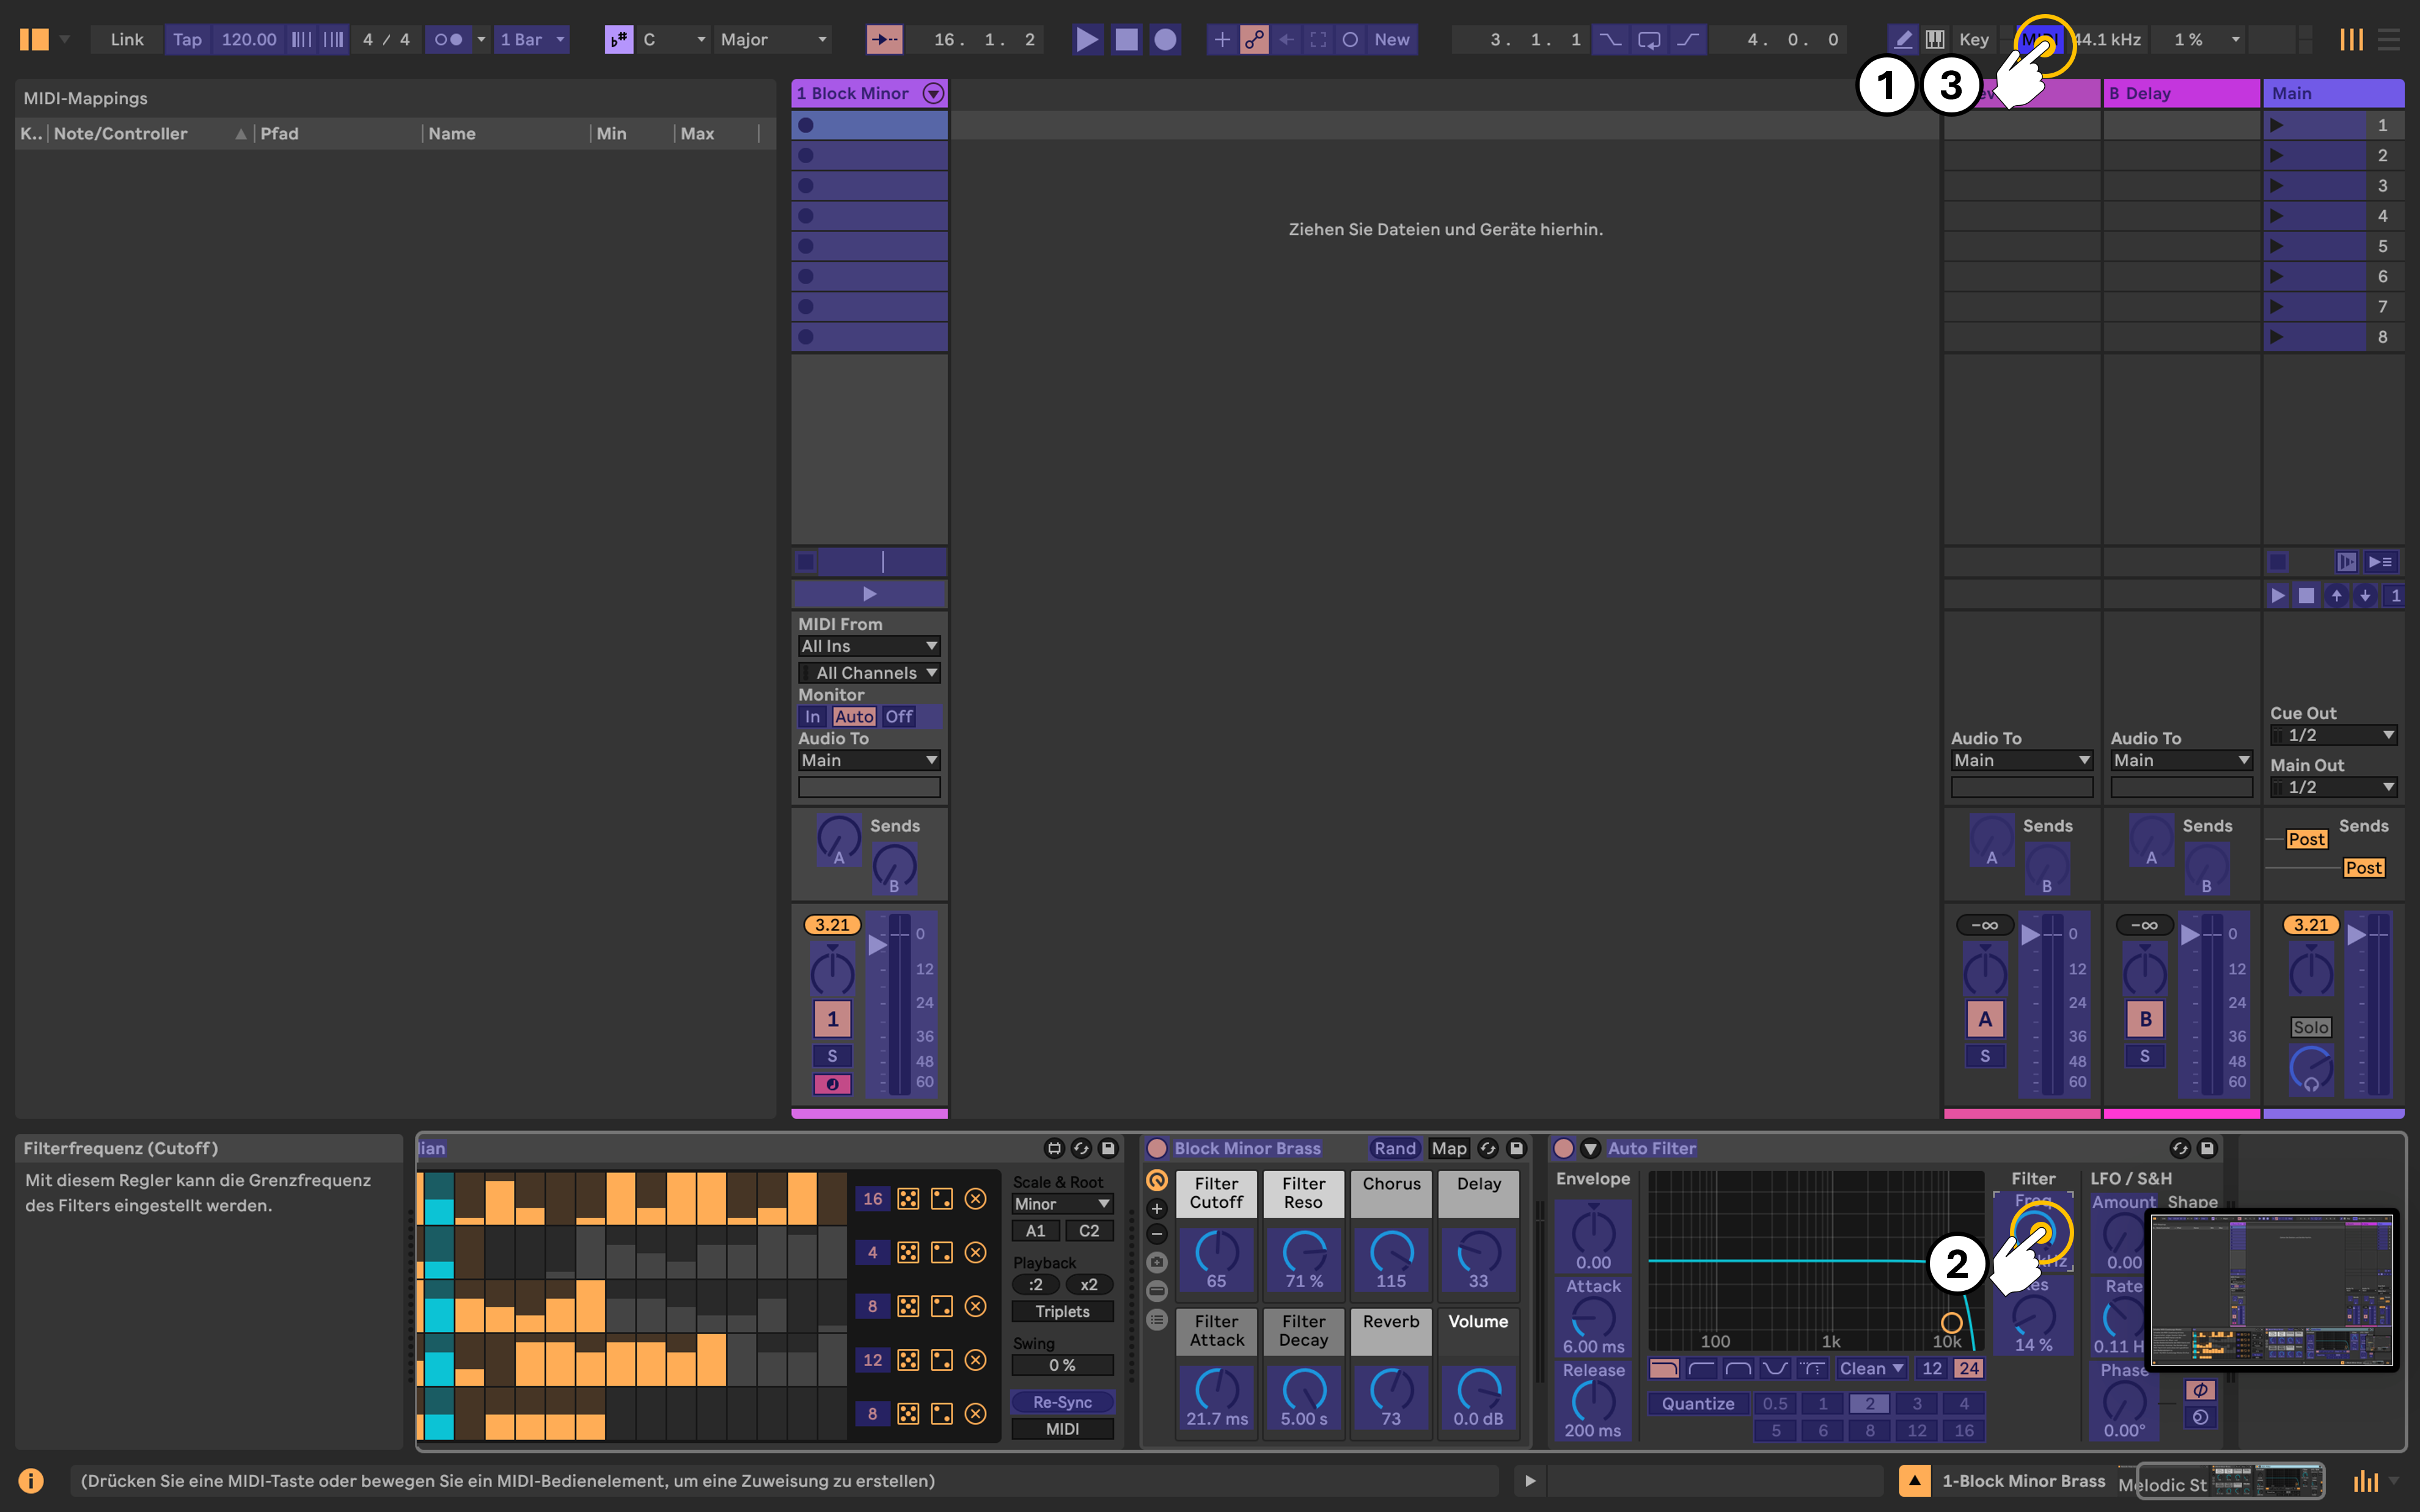This screenshot has width=2420, height=1512.
Task: Activate the Draw Mode pencil icon
Action: (1903, 40)
